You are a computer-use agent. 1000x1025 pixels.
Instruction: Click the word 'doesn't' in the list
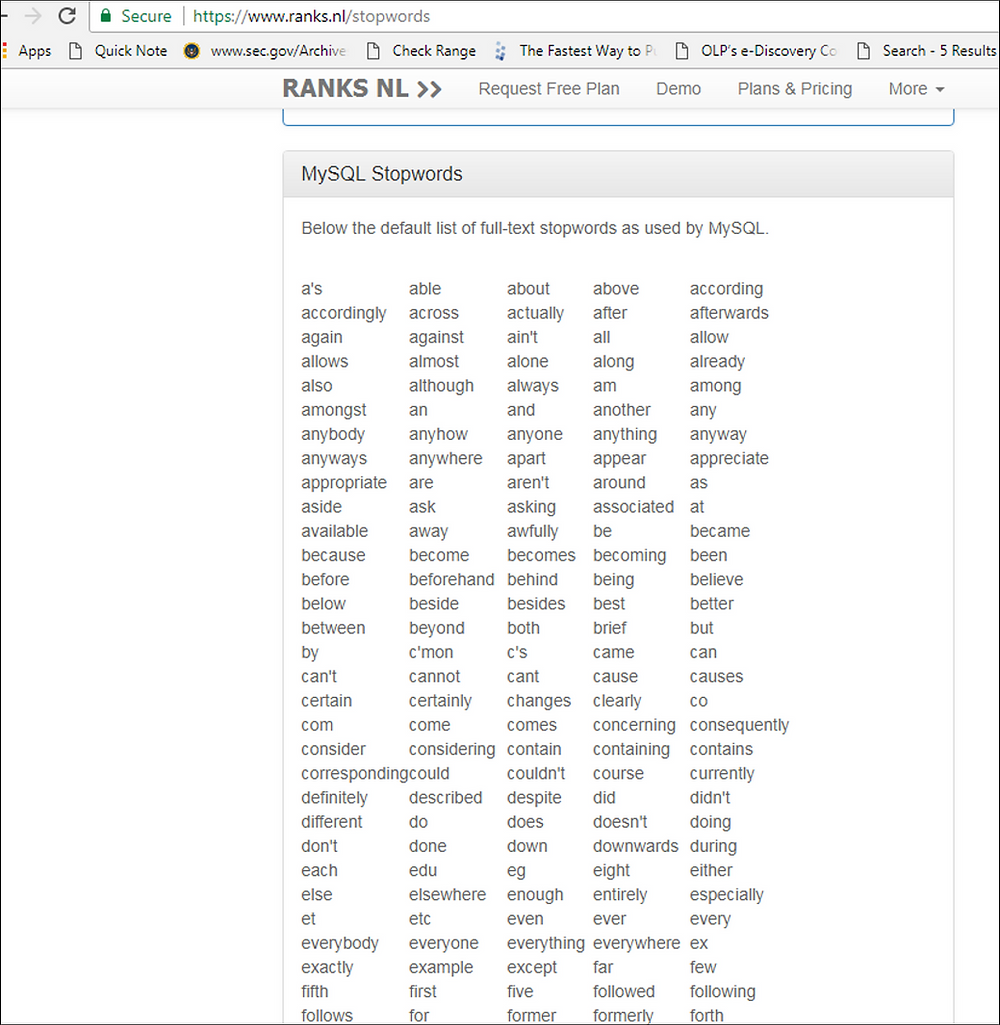(x=620, y=822)
